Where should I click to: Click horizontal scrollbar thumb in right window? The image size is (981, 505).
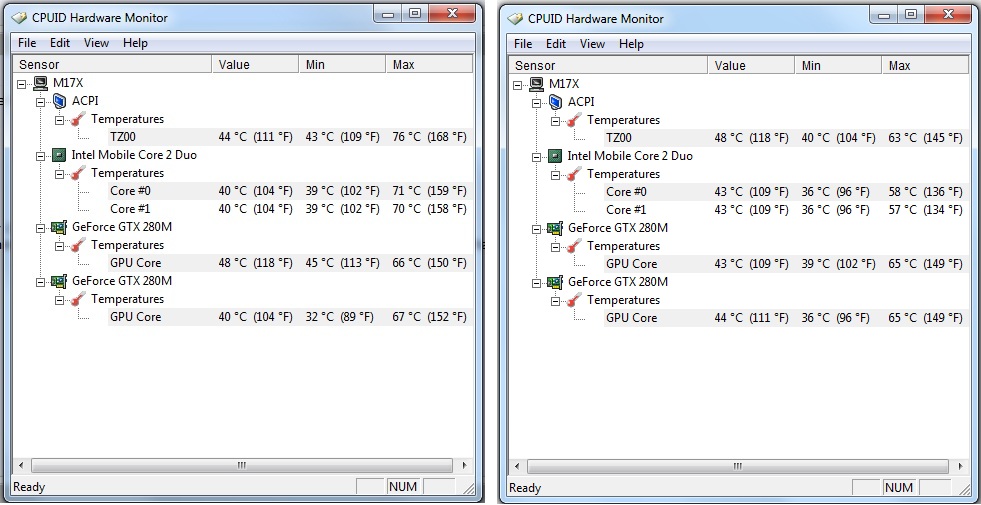pyautogui.click(x=738, y=467)
